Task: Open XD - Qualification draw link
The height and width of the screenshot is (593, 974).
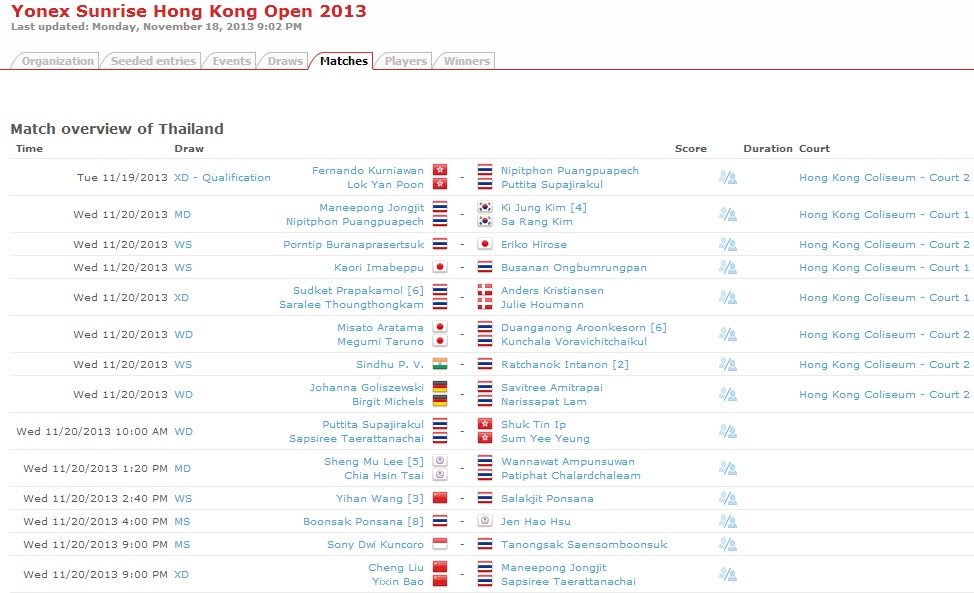Action: click(222, 178)
